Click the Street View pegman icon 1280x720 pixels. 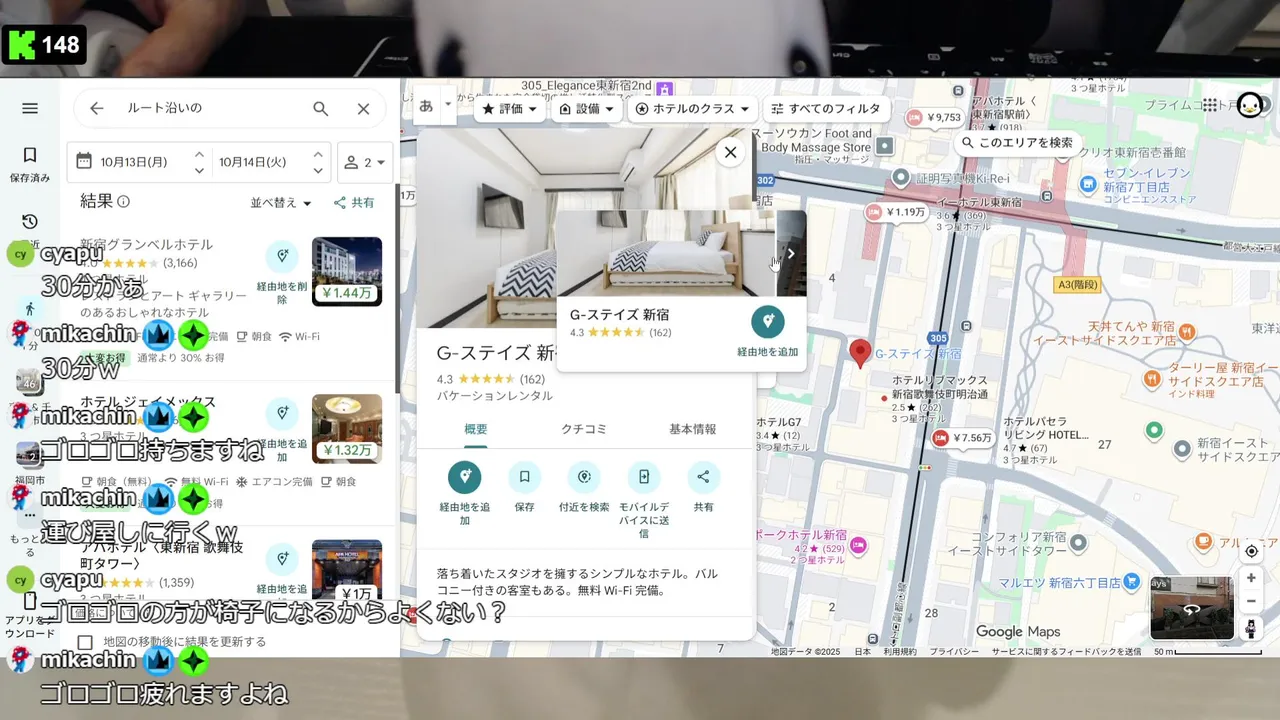(1251, 629)
